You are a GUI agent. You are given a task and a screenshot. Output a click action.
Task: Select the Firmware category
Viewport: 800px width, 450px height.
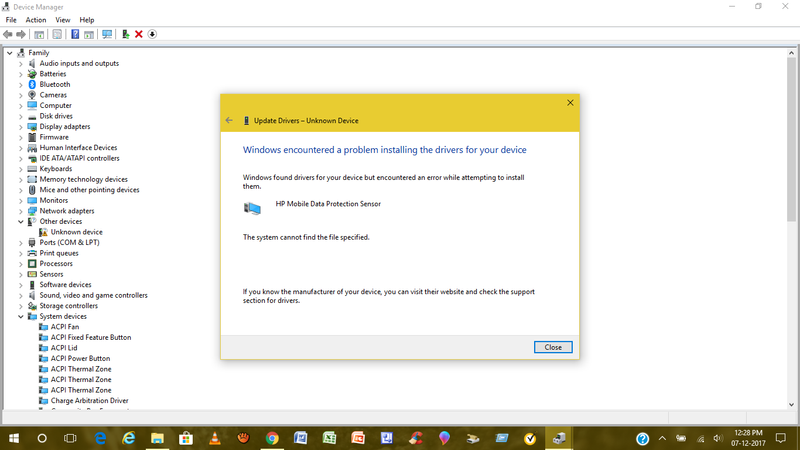[54, 137]
